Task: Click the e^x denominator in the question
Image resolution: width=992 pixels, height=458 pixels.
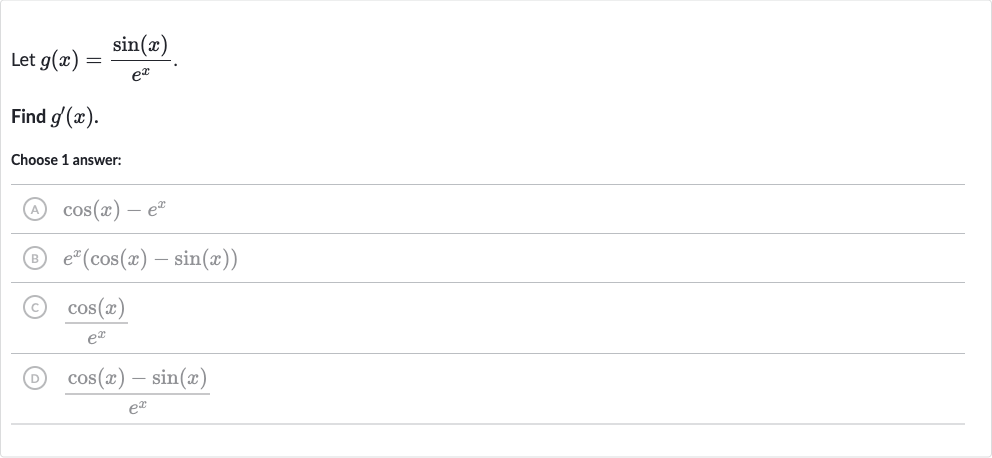Action: 140,75
